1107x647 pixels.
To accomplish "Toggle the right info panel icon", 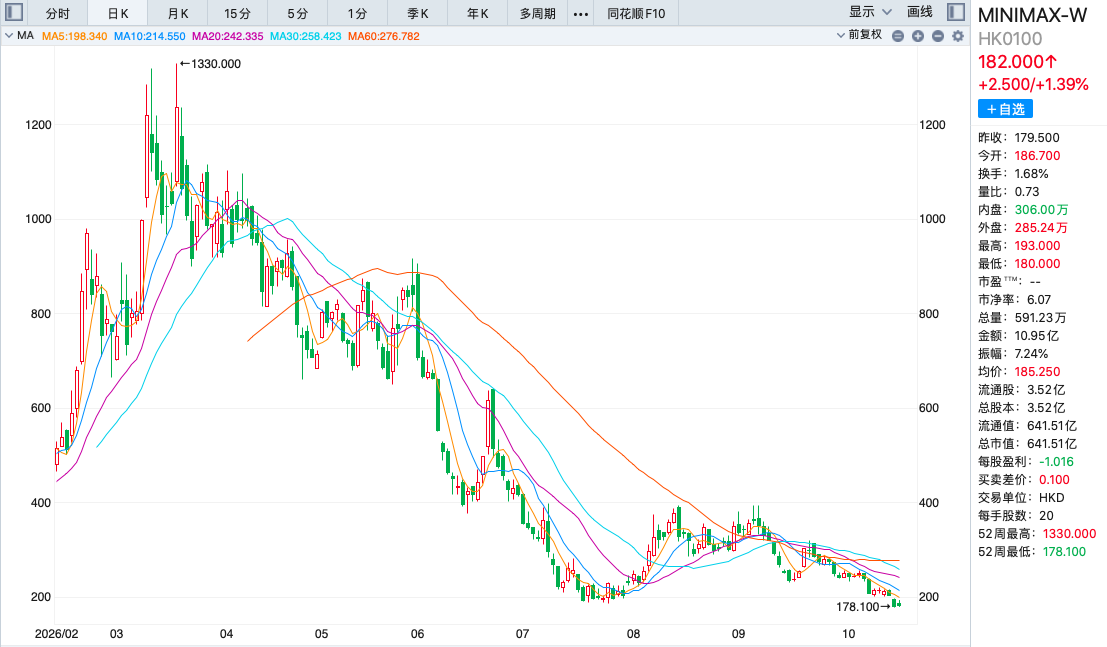I will (x=956, y=12).
